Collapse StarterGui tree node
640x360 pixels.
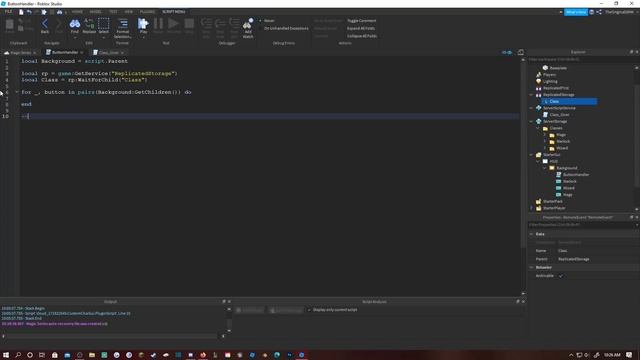pos(531,155)
